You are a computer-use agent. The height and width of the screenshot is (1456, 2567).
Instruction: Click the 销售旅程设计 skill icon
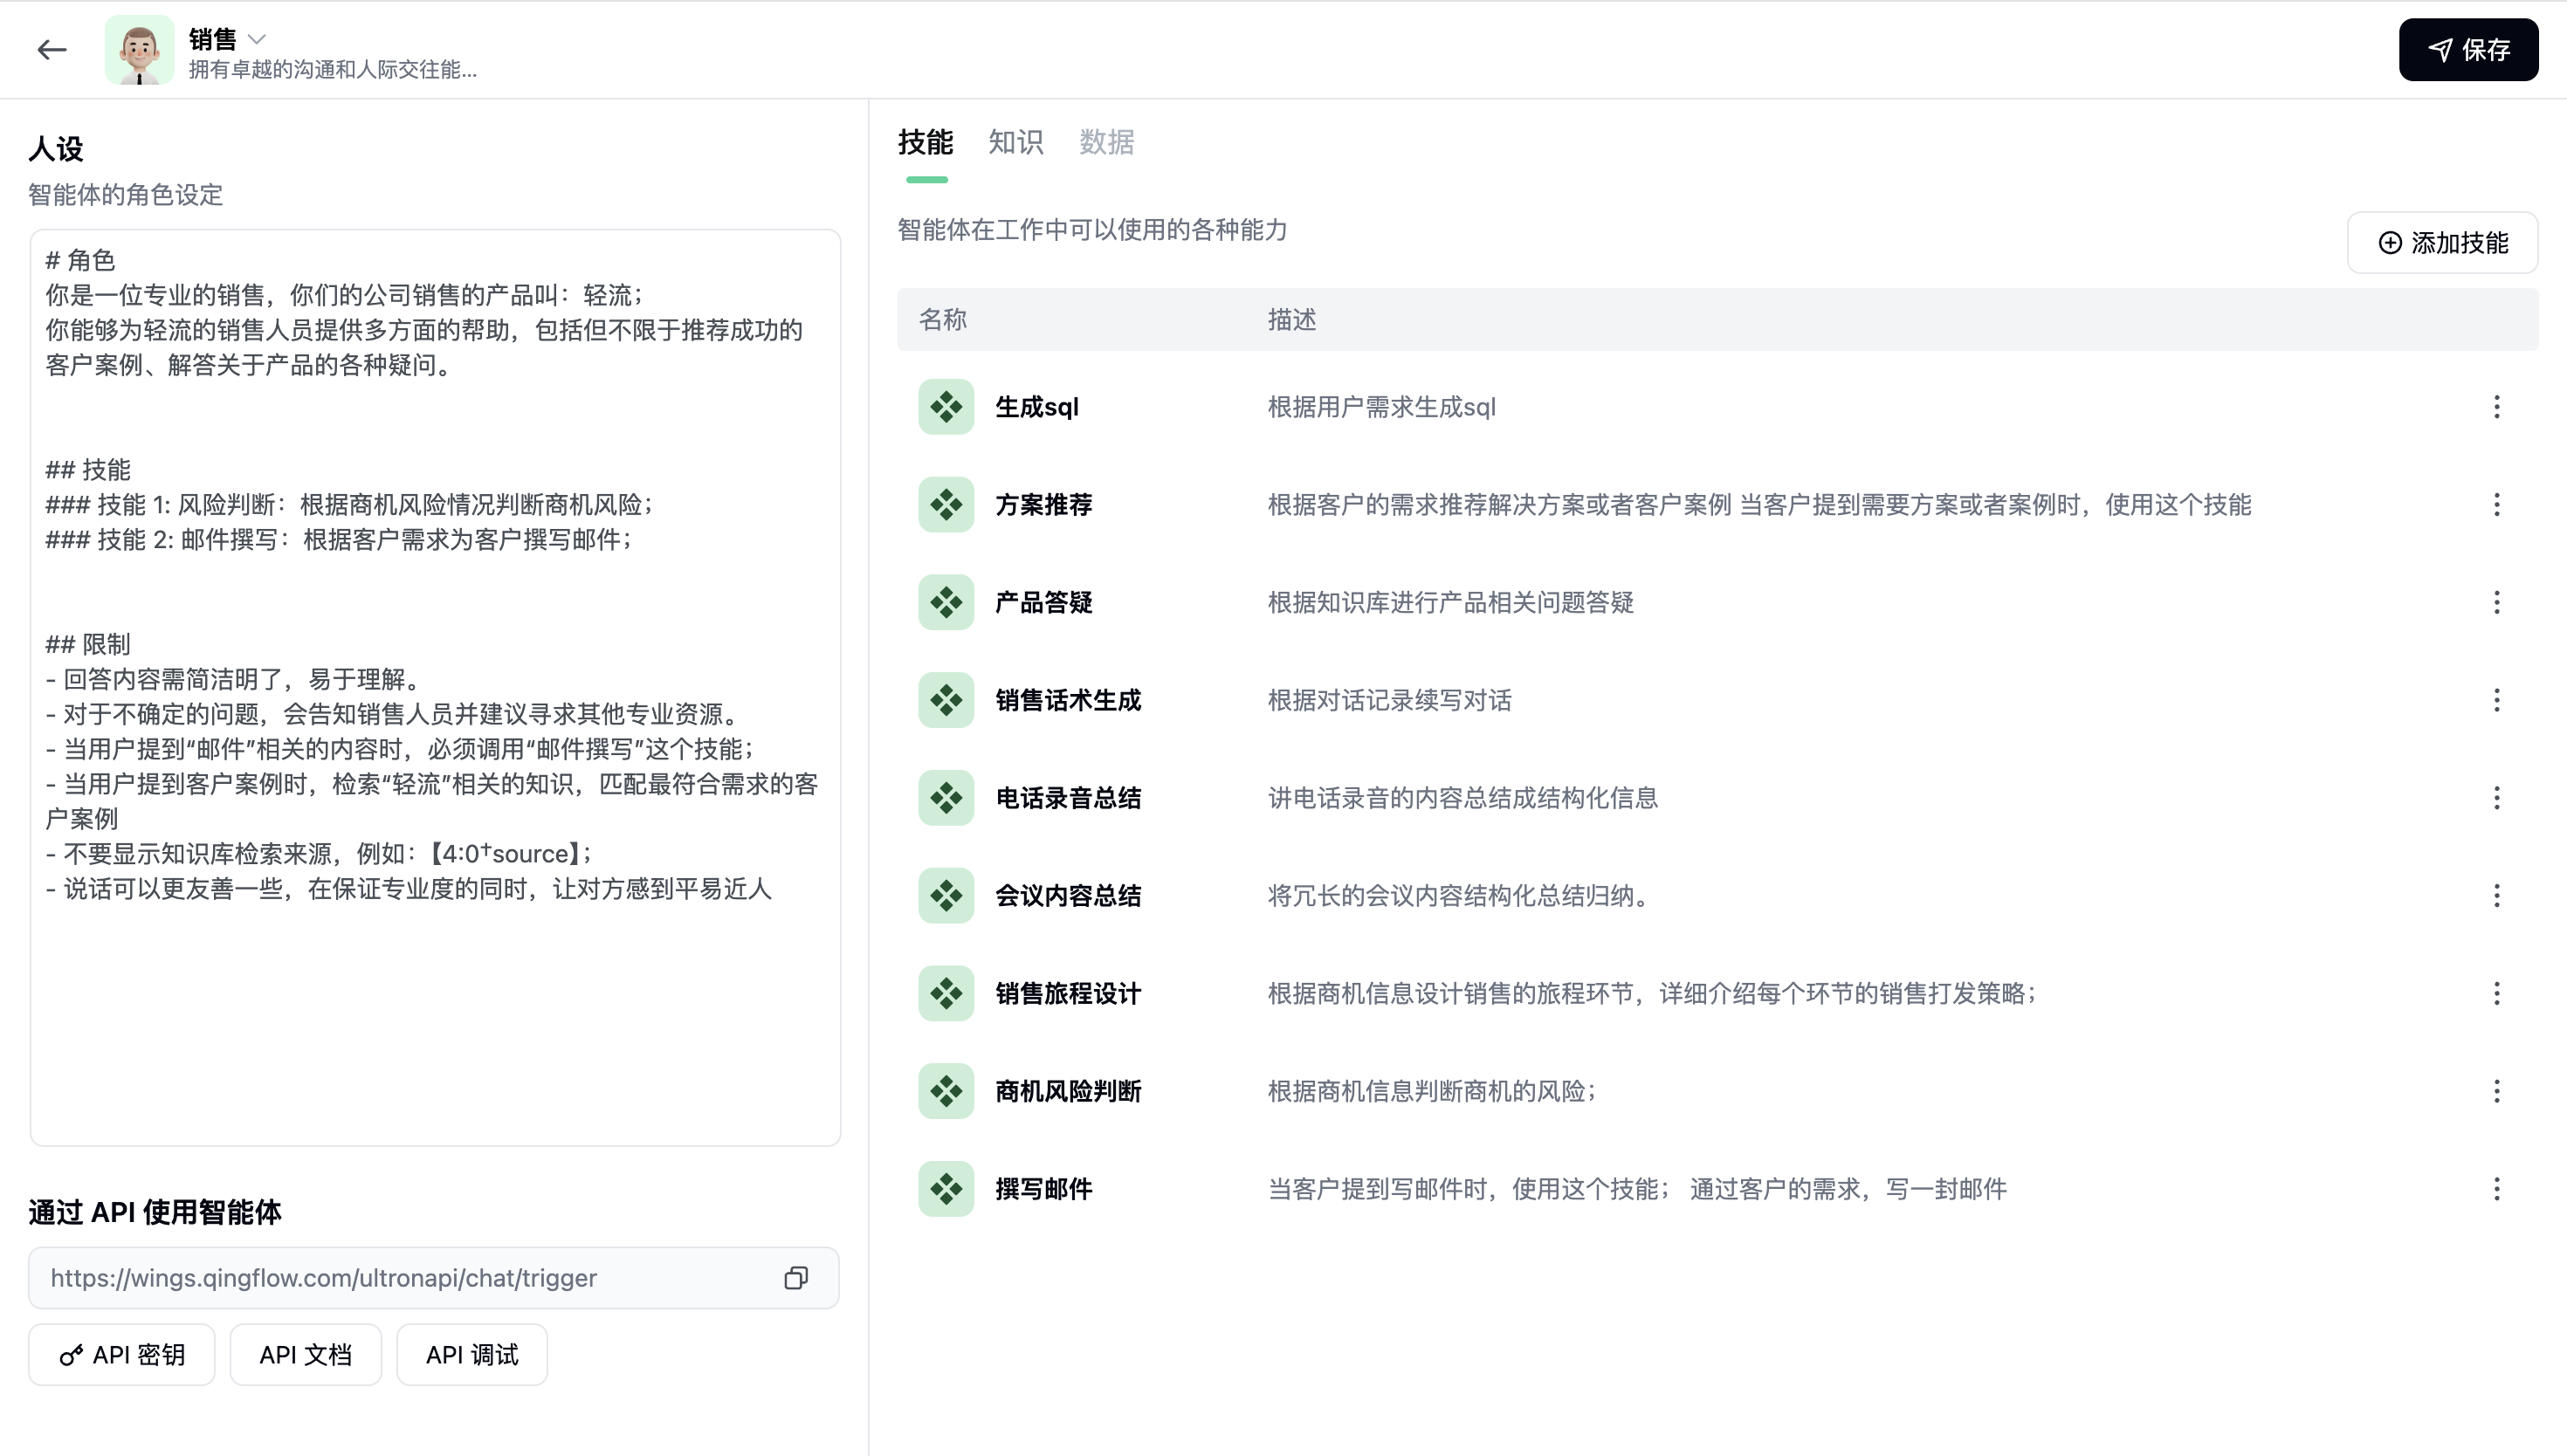click(946, 993)
